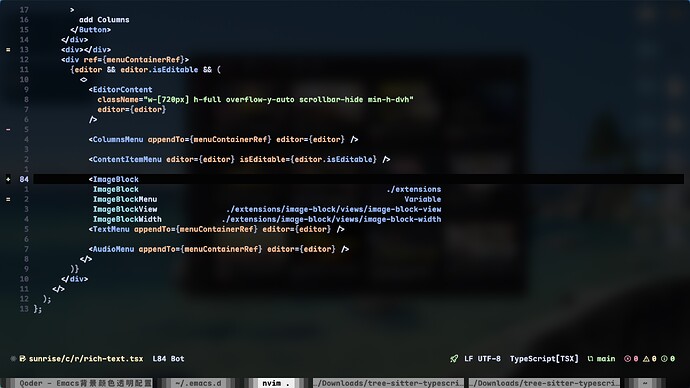
Task: Click the EditorContent tag name
Action: (x=122, y=90)
